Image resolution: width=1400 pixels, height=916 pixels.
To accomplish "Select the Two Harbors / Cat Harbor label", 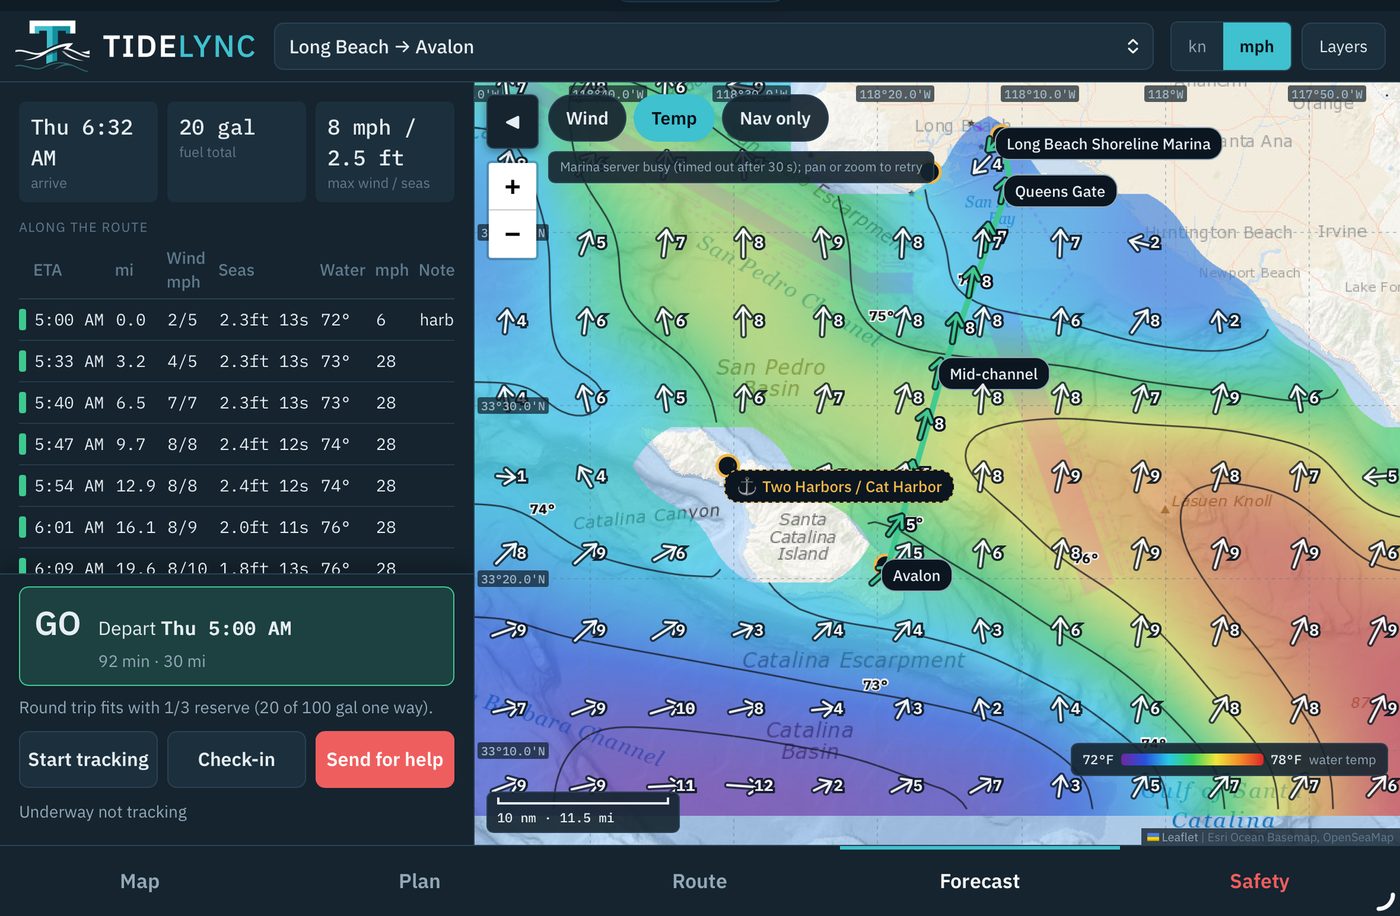I will [x=840, y=487].
